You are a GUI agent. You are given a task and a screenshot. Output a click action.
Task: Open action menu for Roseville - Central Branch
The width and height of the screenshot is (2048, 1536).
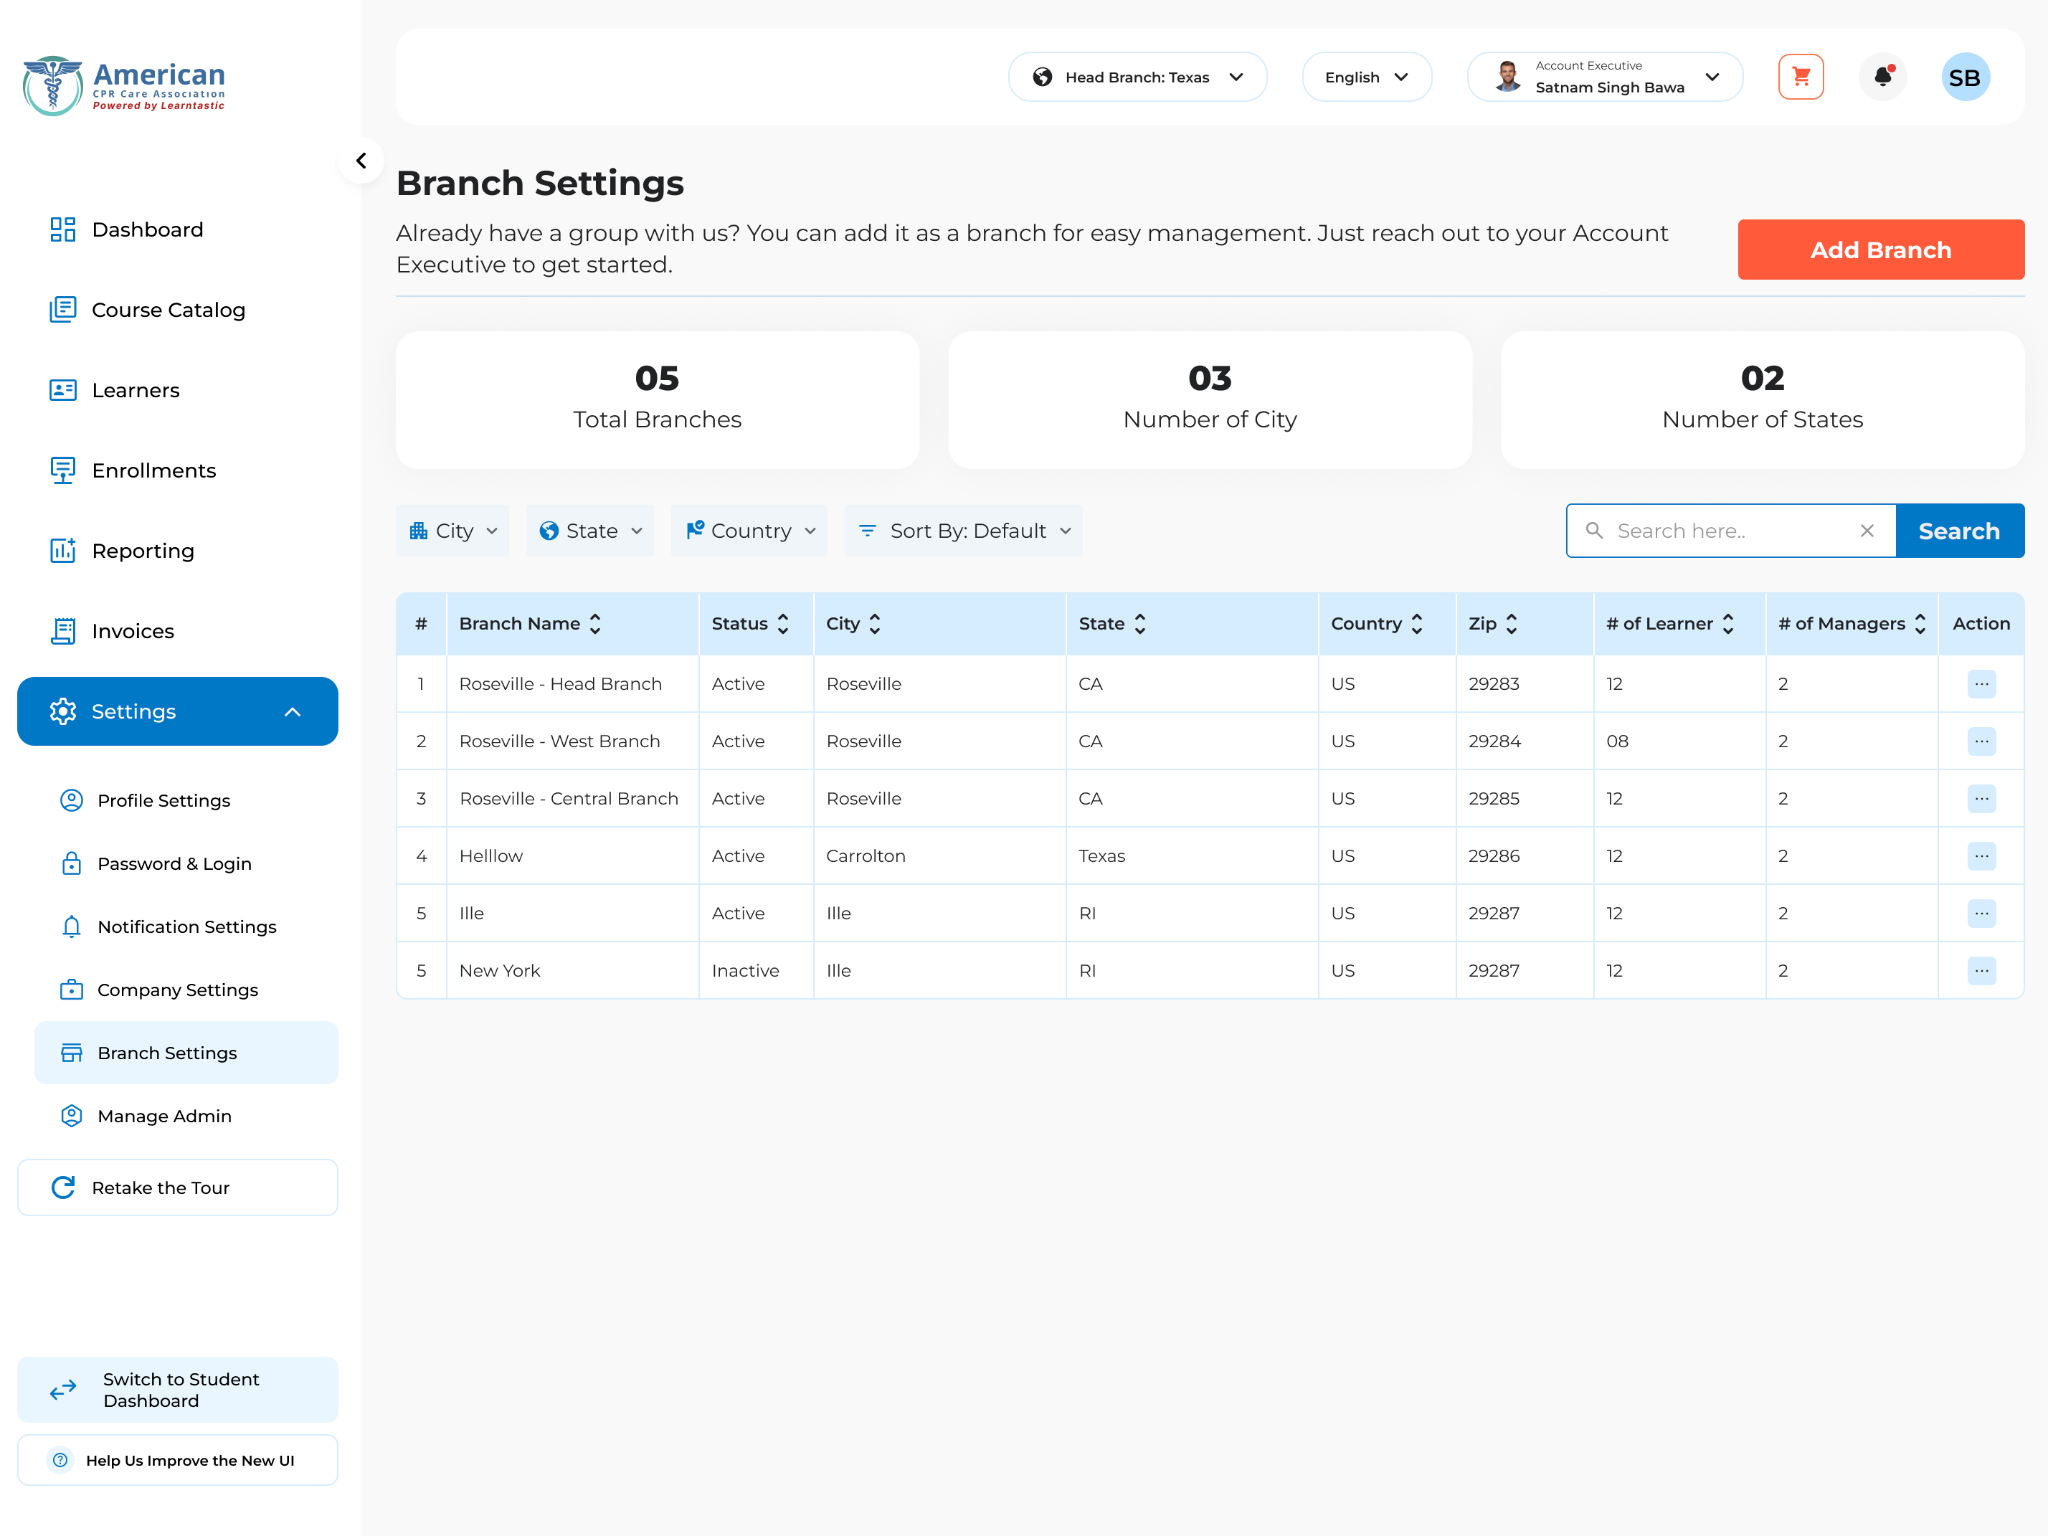tap(1981, 798)
